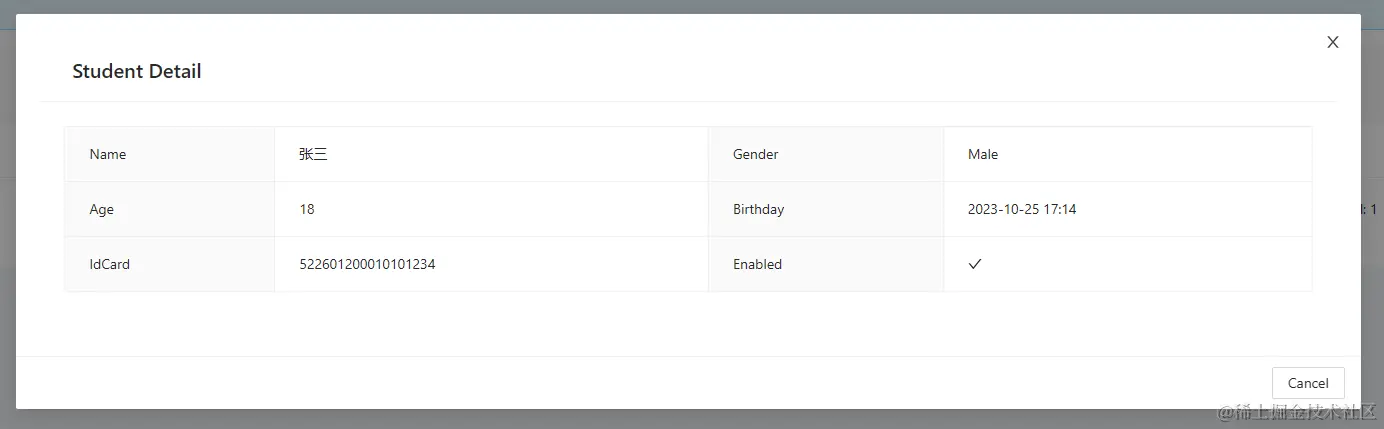The height and width of the screenshot is (429, 1384).
Task: Click the age value 18
Action: tap(307, 209)
